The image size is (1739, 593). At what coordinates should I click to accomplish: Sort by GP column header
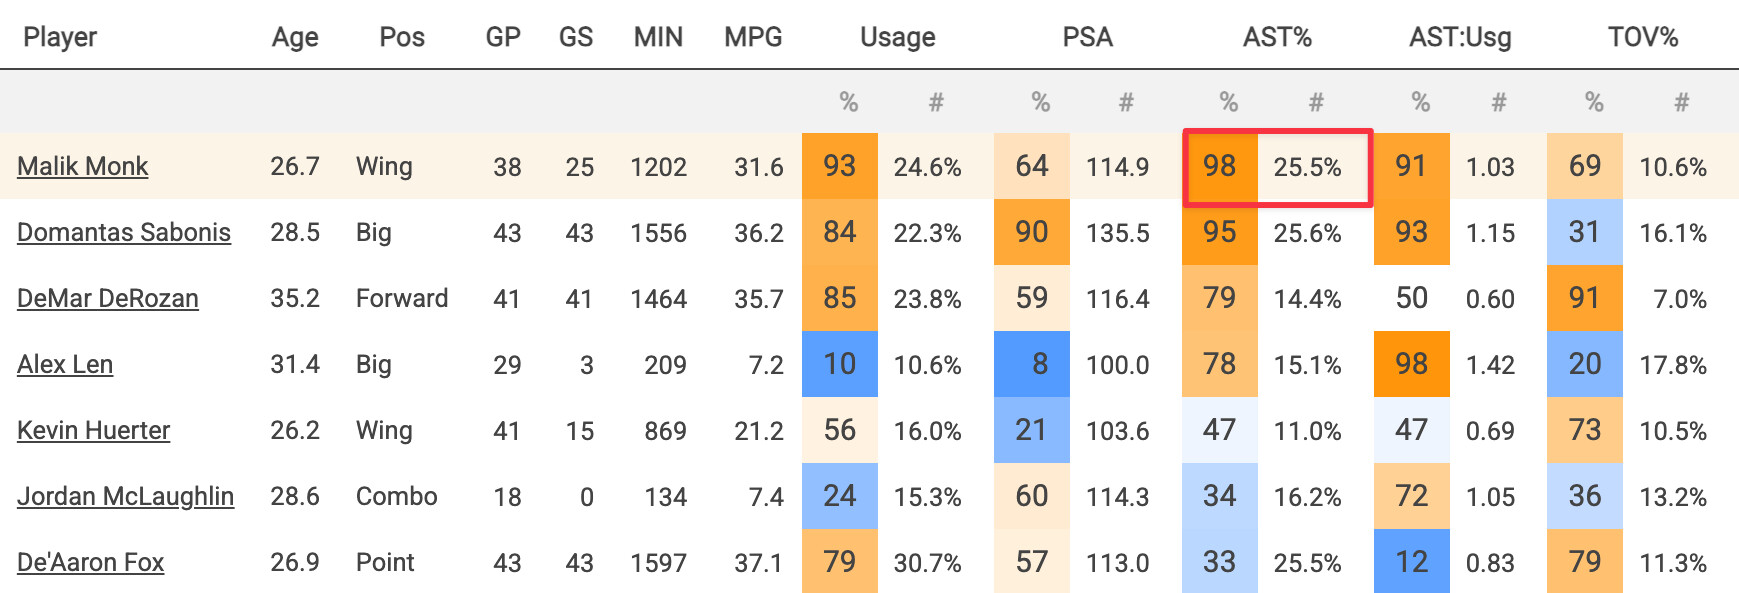click(x=503, y=37)
